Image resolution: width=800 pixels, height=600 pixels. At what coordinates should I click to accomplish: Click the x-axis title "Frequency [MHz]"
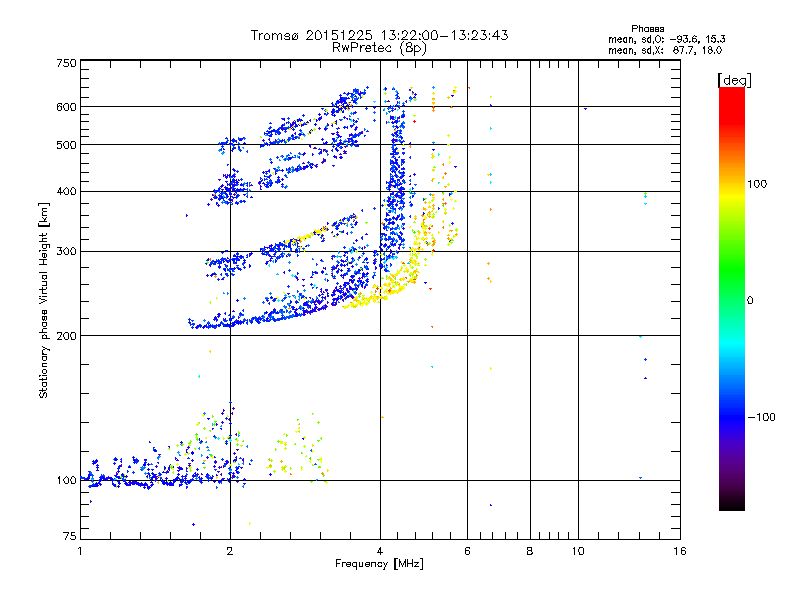coord(379,564)
